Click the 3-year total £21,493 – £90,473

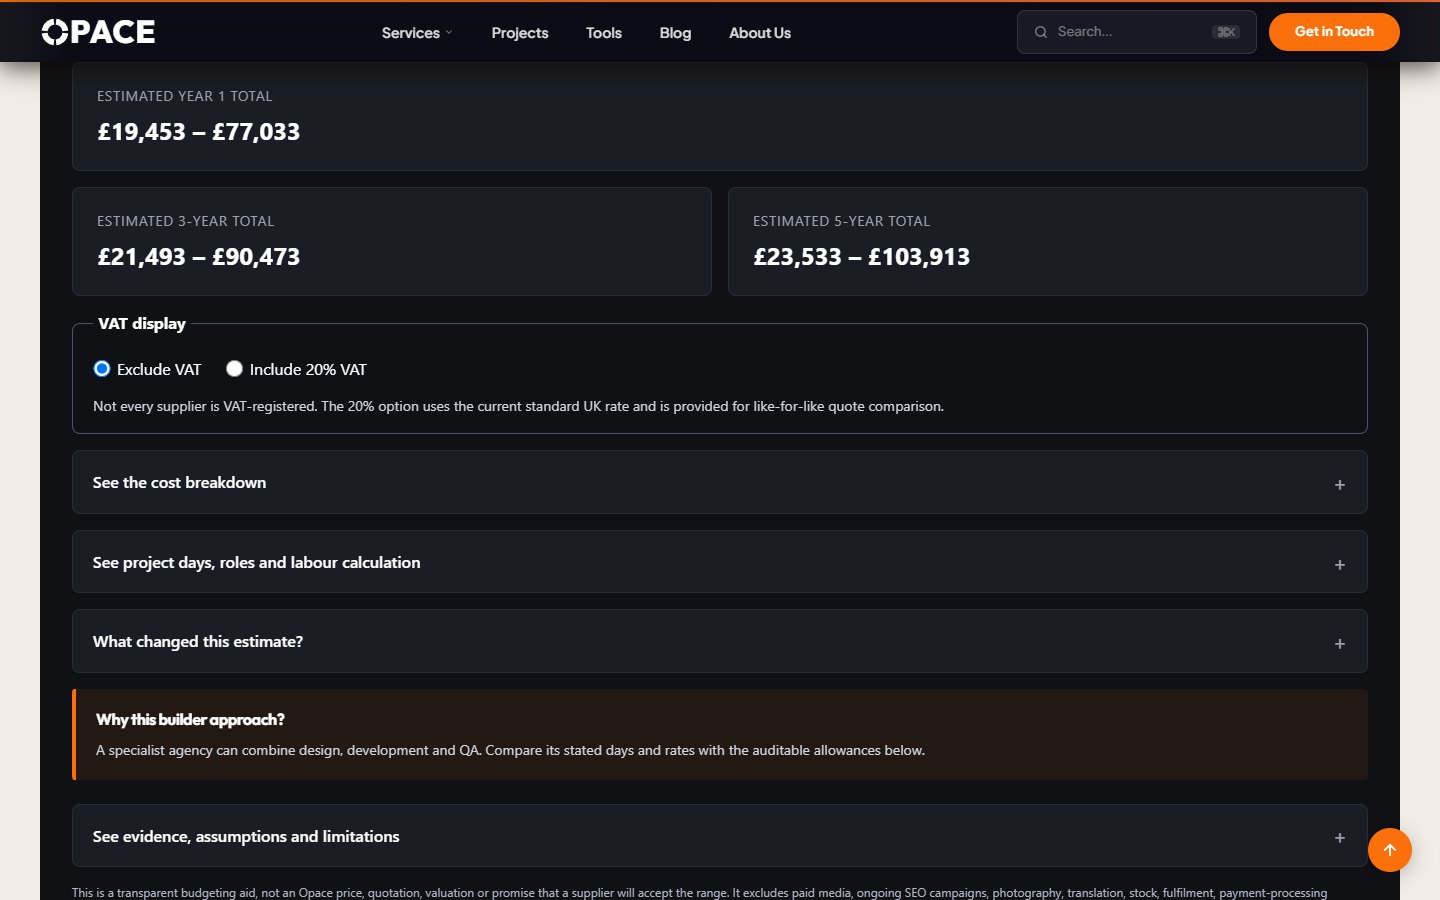199,257
